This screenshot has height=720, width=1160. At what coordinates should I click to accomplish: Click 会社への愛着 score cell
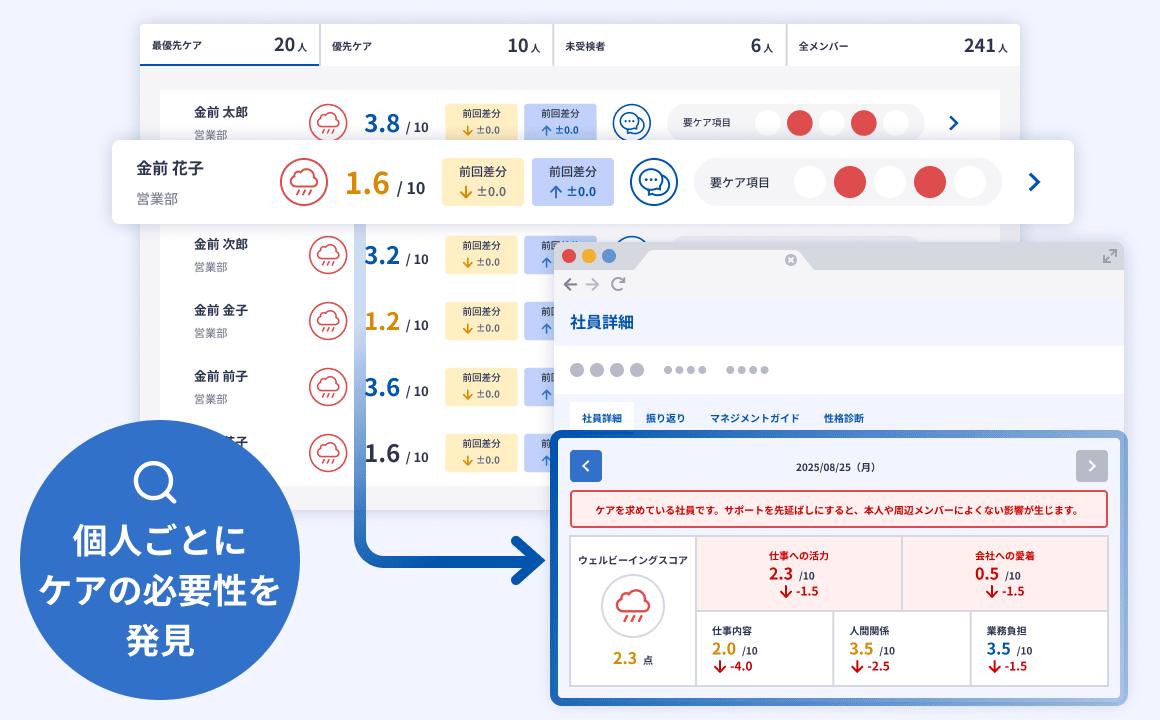(1004, 574)
